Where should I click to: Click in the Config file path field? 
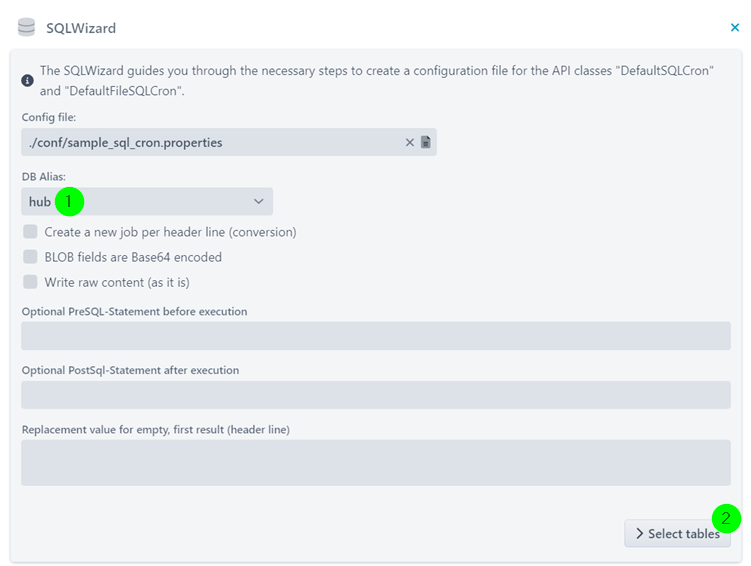tap(228, 142)
